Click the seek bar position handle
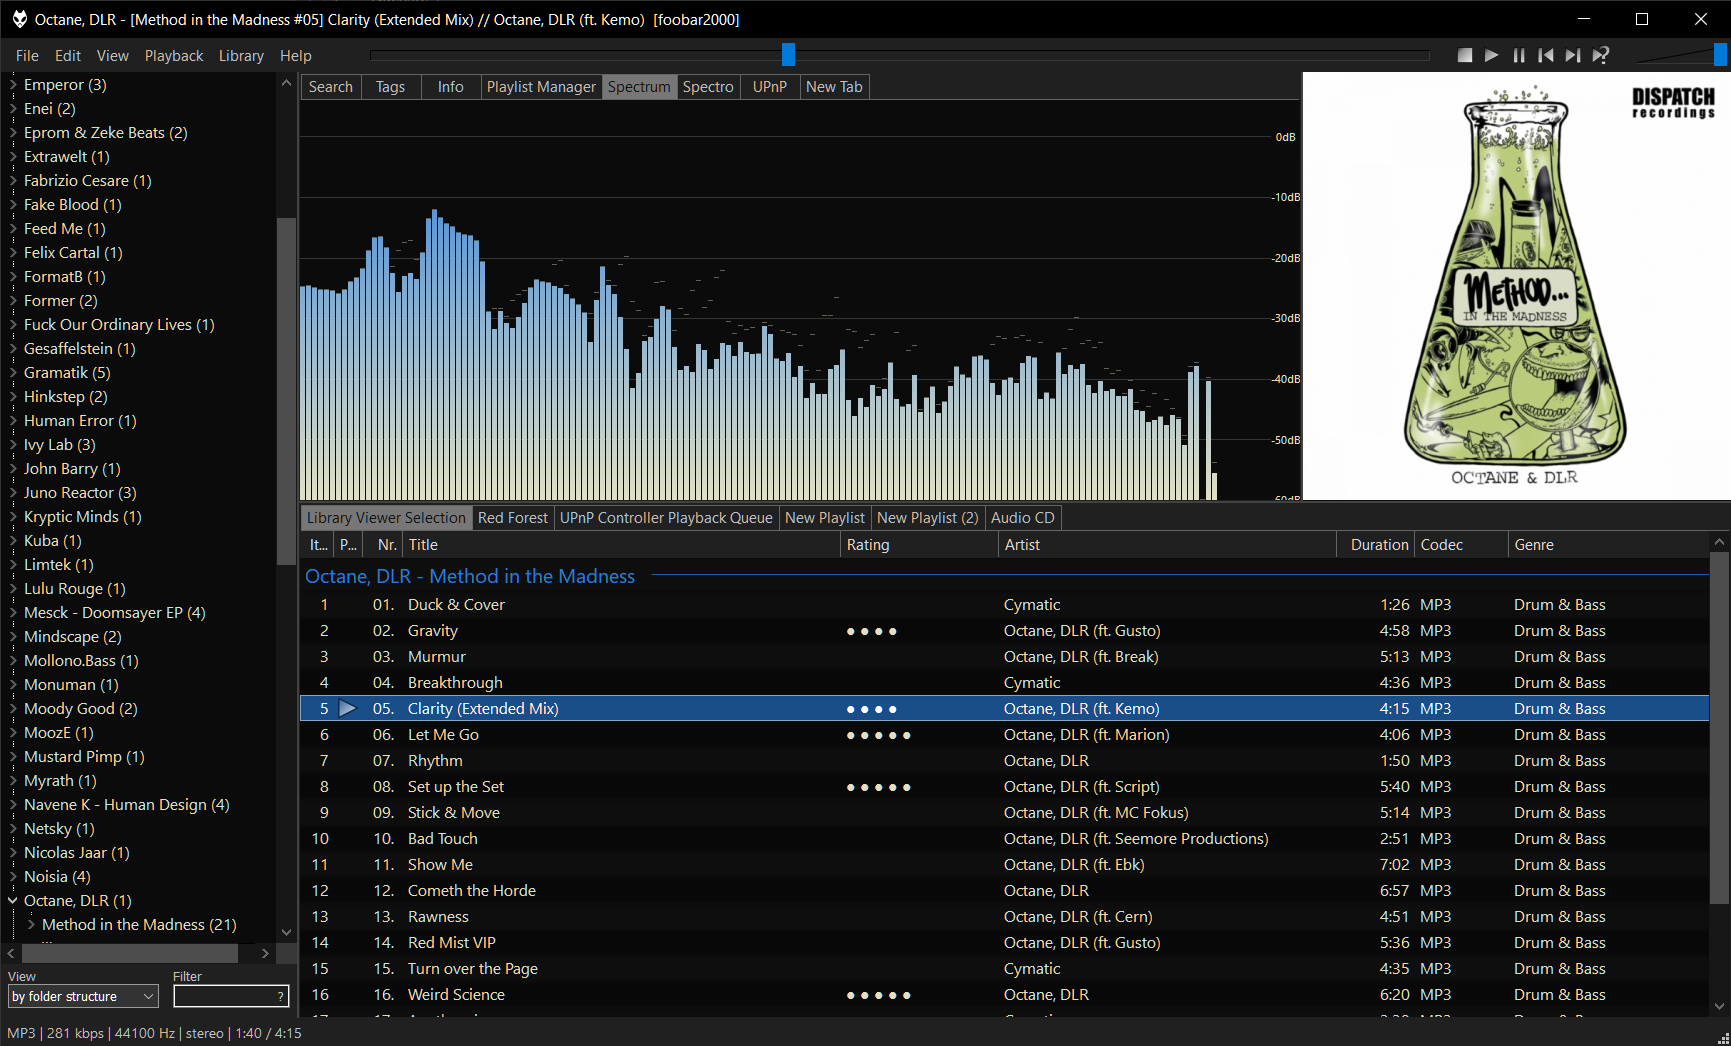Screen dimensions: 1731x1046 tap(788, 54)
